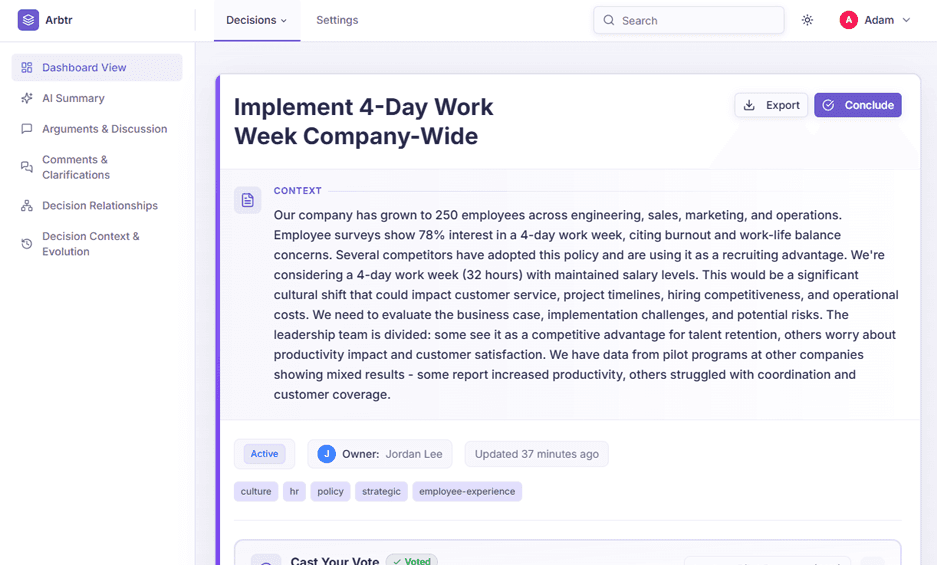This screenshot has height=565, width=937.
Task: Open Arguments & Discussion section
Action: [x=97, y=129]
